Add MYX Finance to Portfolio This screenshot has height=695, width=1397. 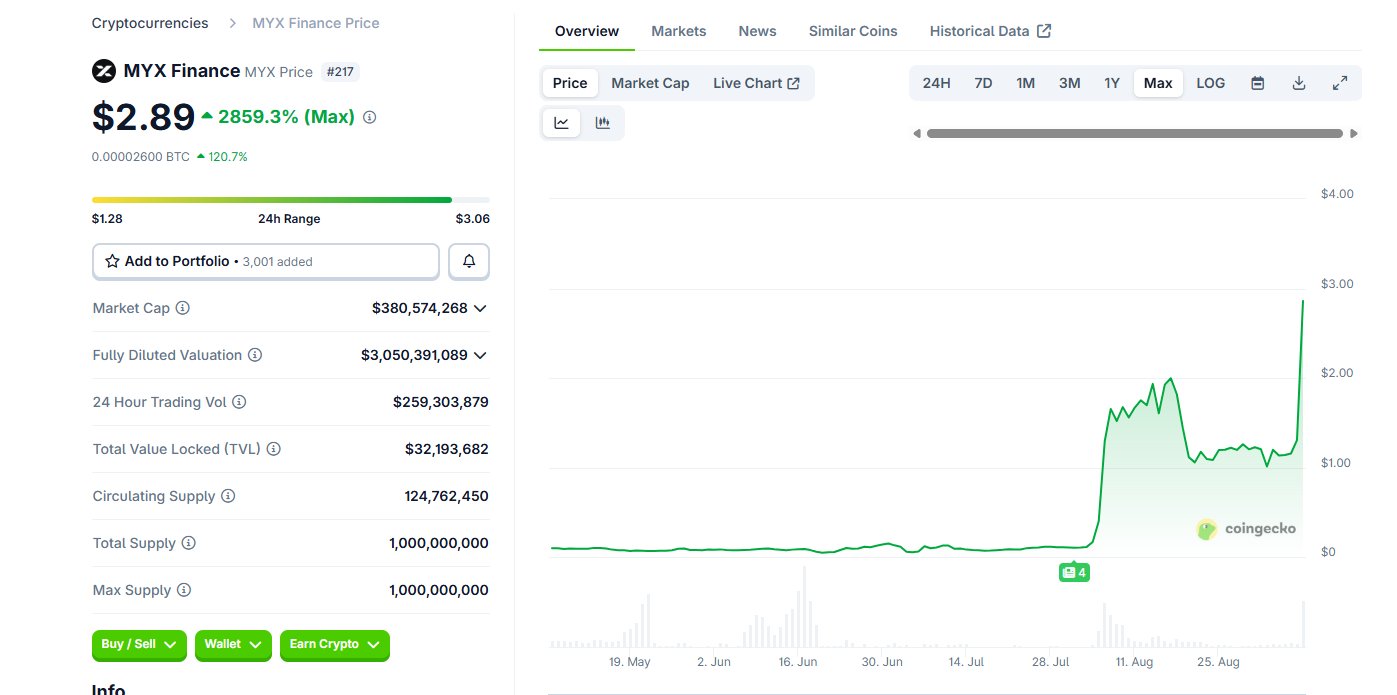[x=266, y=261]
